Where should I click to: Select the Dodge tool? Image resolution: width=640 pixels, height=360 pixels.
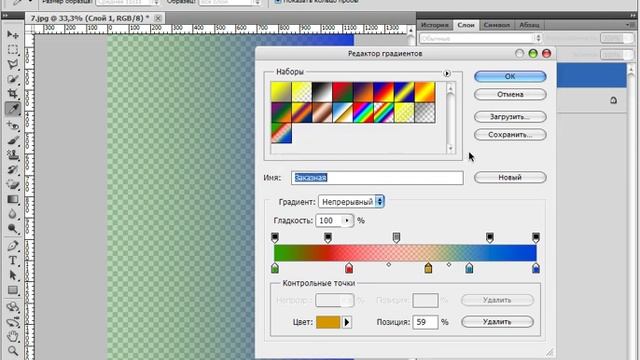coord(13,229)
